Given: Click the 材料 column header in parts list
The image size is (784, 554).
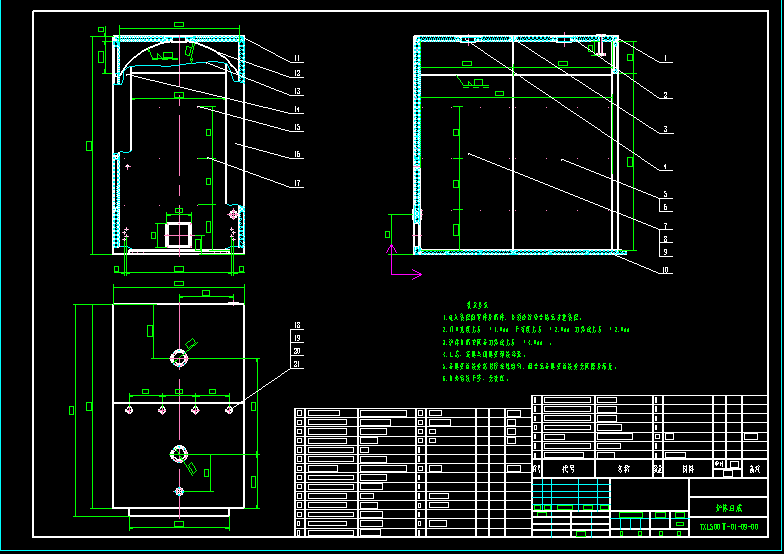Looking at the screenshot, I should (x=688, y=469).
